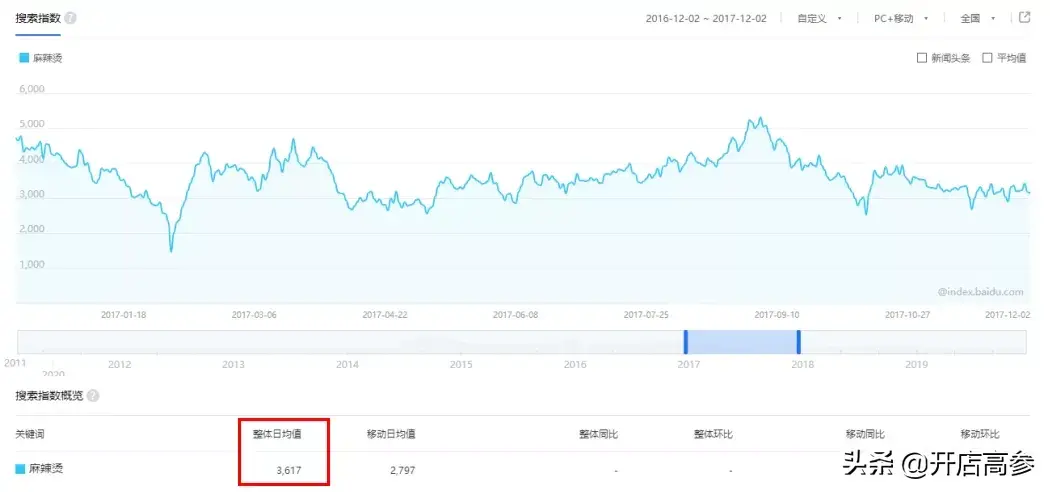The width and height of the screenshot is (1050, 492).
Task: Click the export icon at top right
Action: 1024,18
